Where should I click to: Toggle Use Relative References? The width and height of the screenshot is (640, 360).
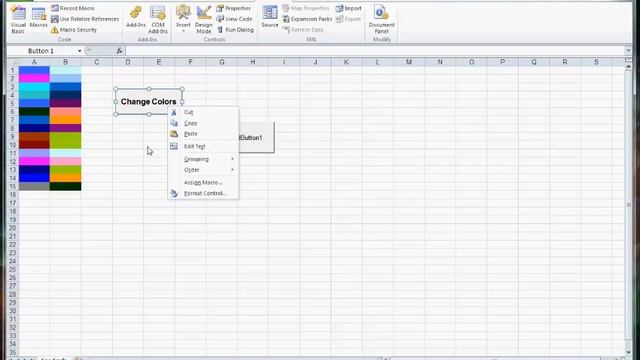[85, 19]
